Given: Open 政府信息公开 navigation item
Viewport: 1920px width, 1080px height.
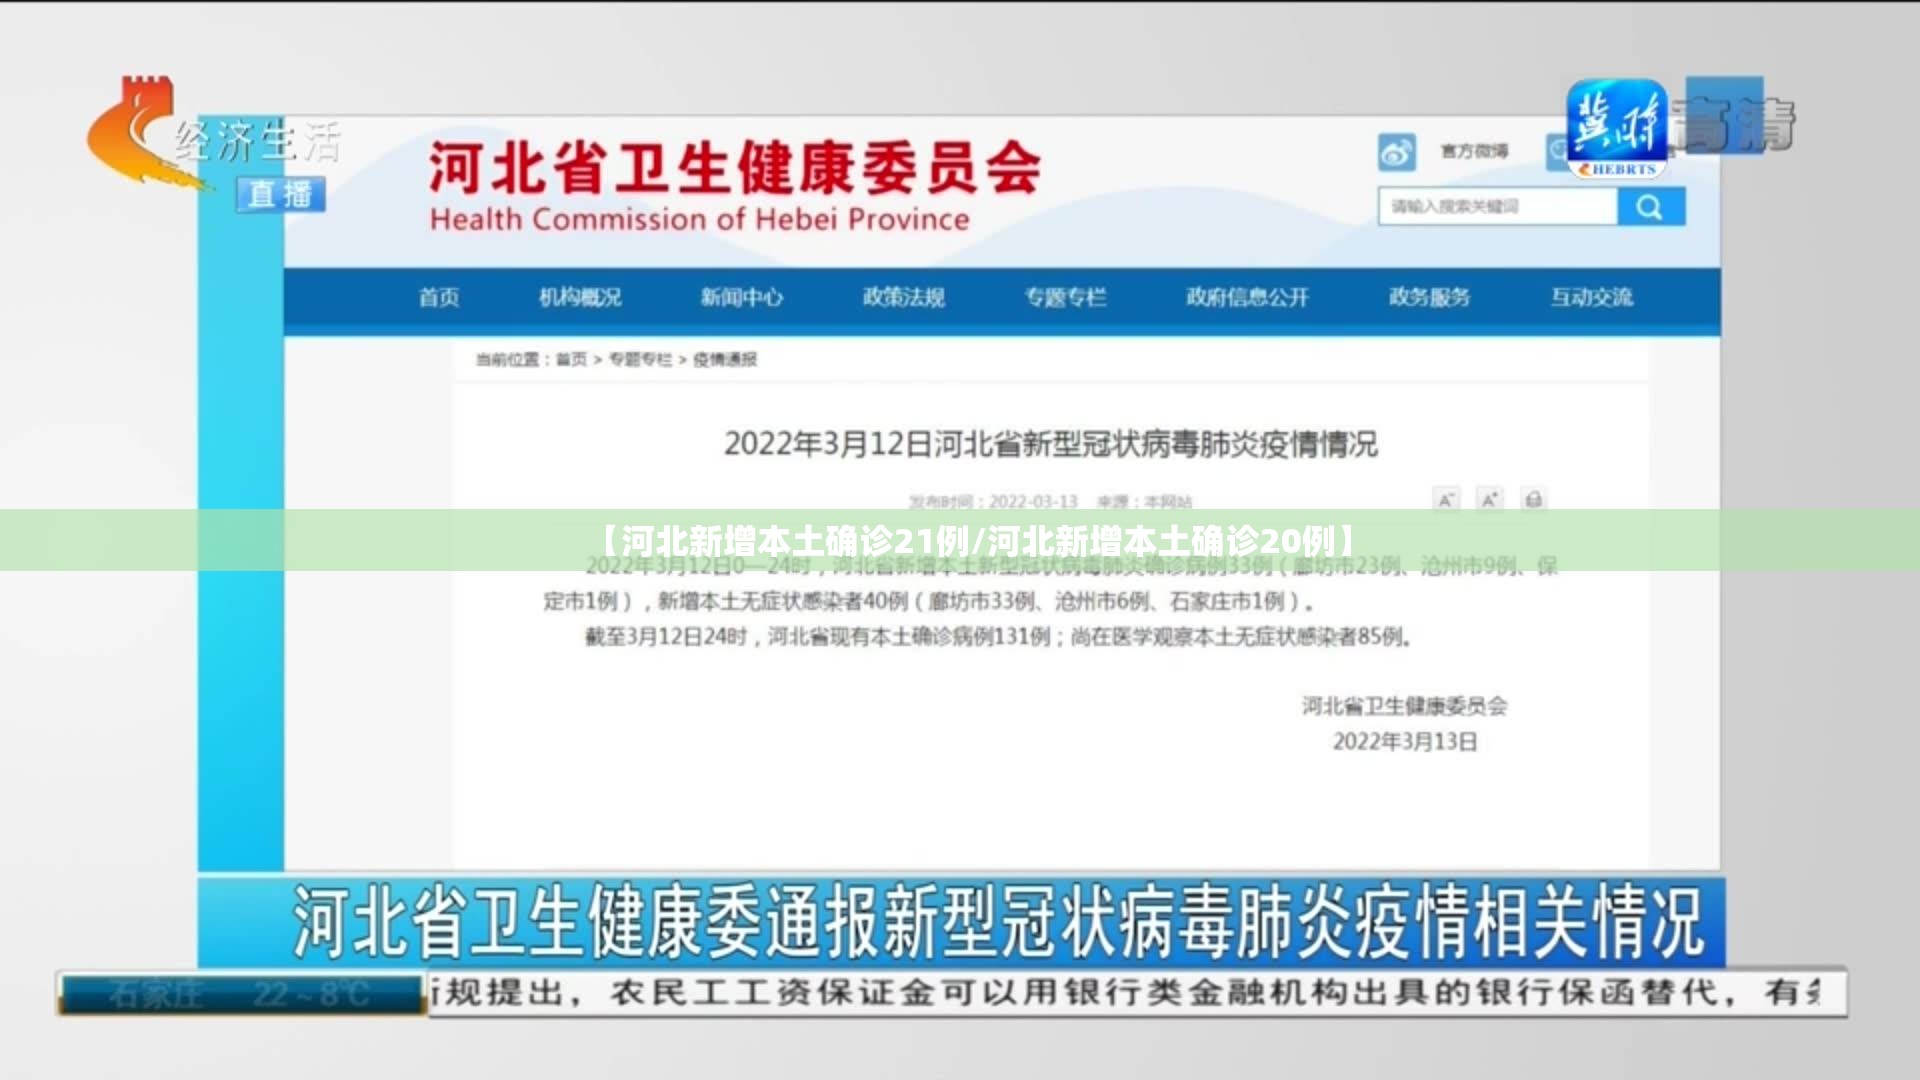Looking at the screenshot, I should tap(1247, 297).
